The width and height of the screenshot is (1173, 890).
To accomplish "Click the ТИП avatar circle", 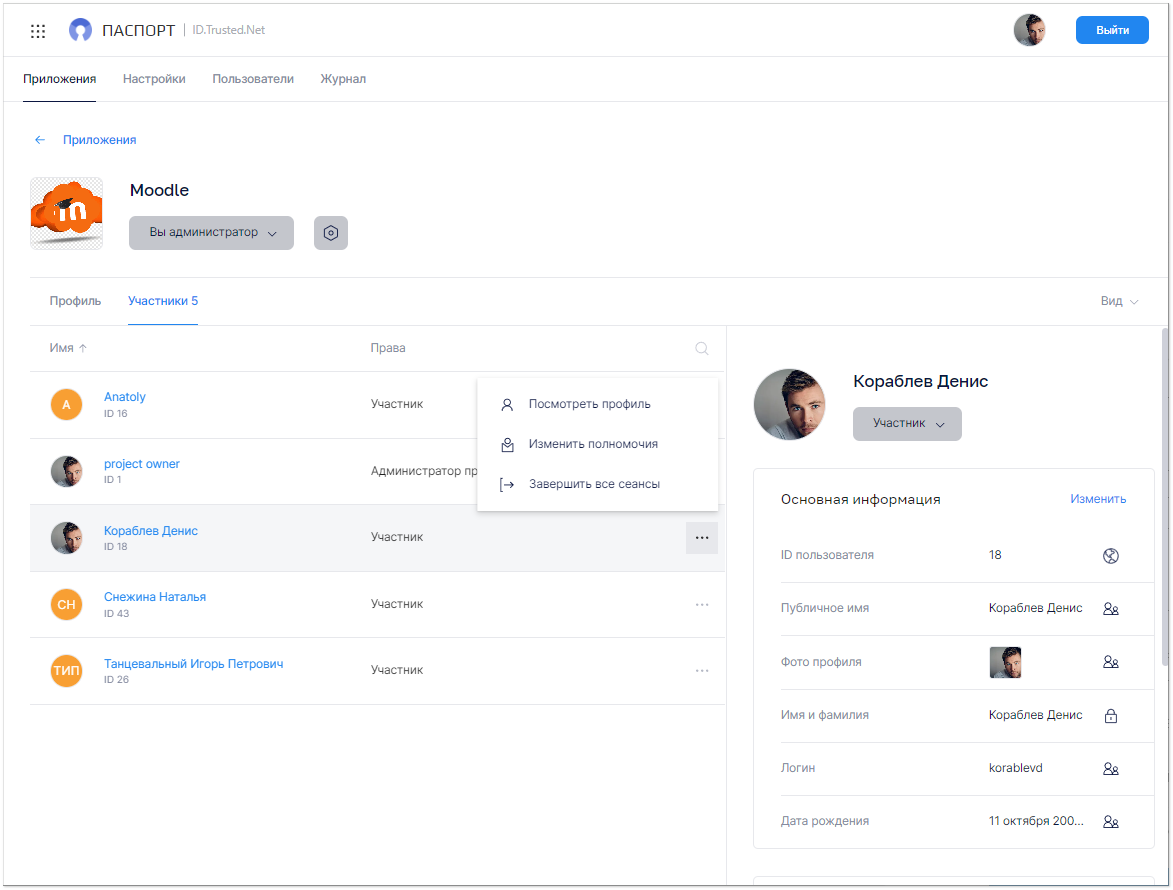I will pyautogui.click(x=67, y=671).
